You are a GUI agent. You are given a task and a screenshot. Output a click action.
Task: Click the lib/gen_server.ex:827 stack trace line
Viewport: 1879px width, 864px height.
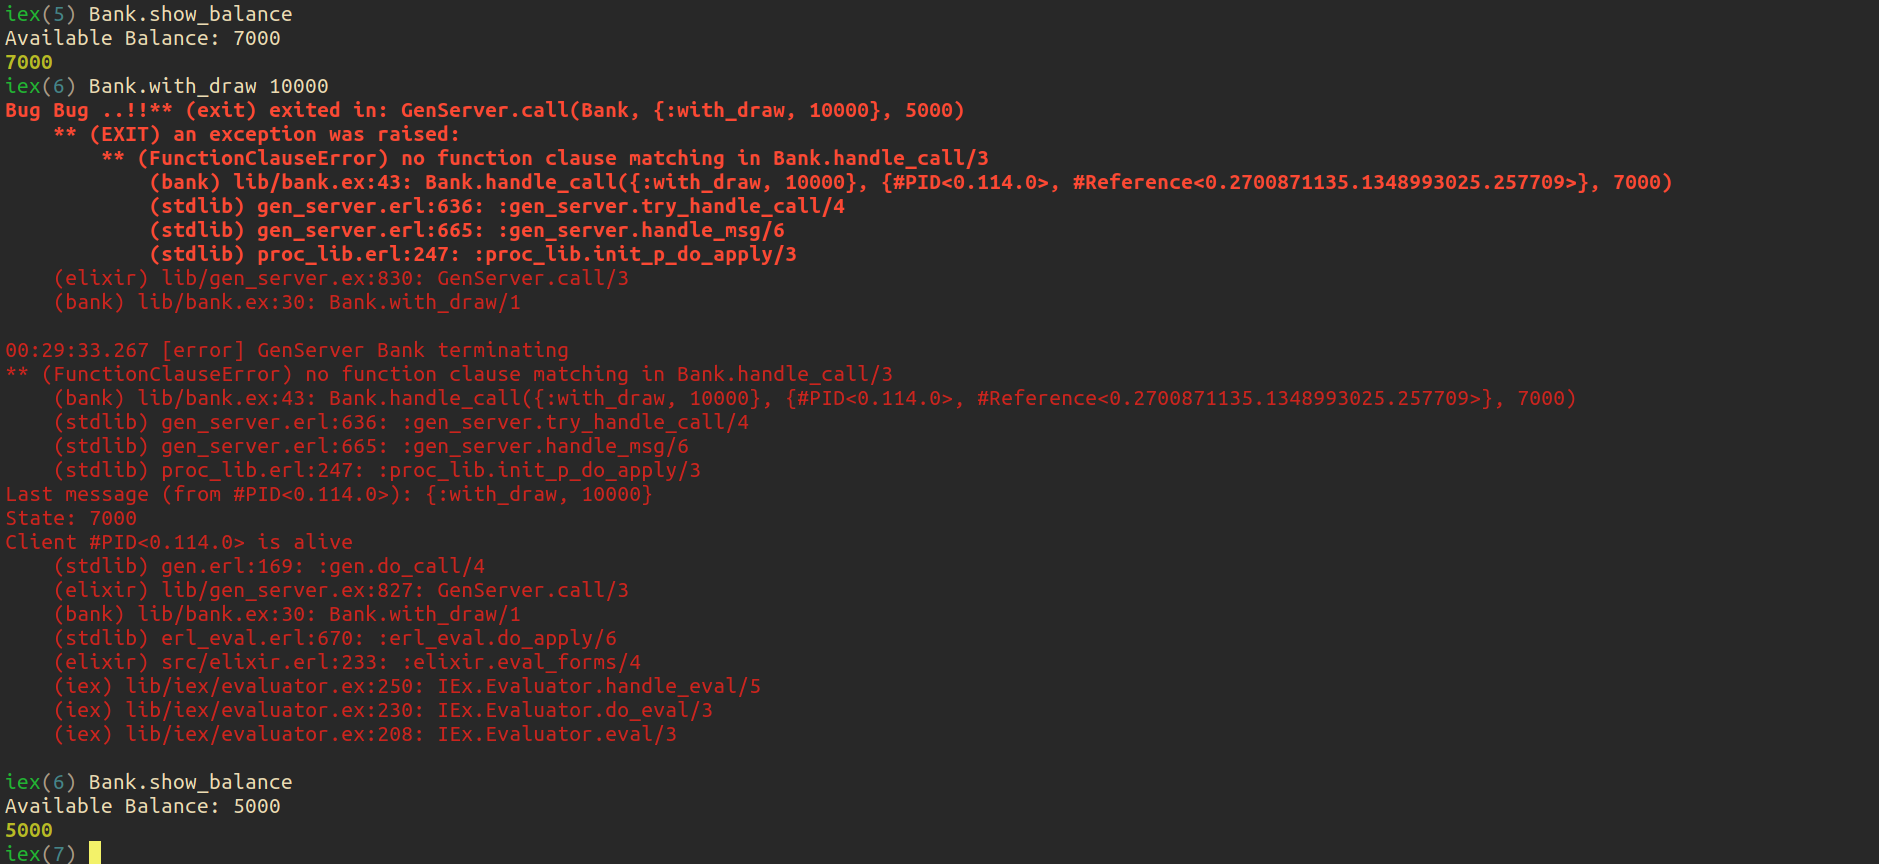pyautogui.click(x=341, y=590)
